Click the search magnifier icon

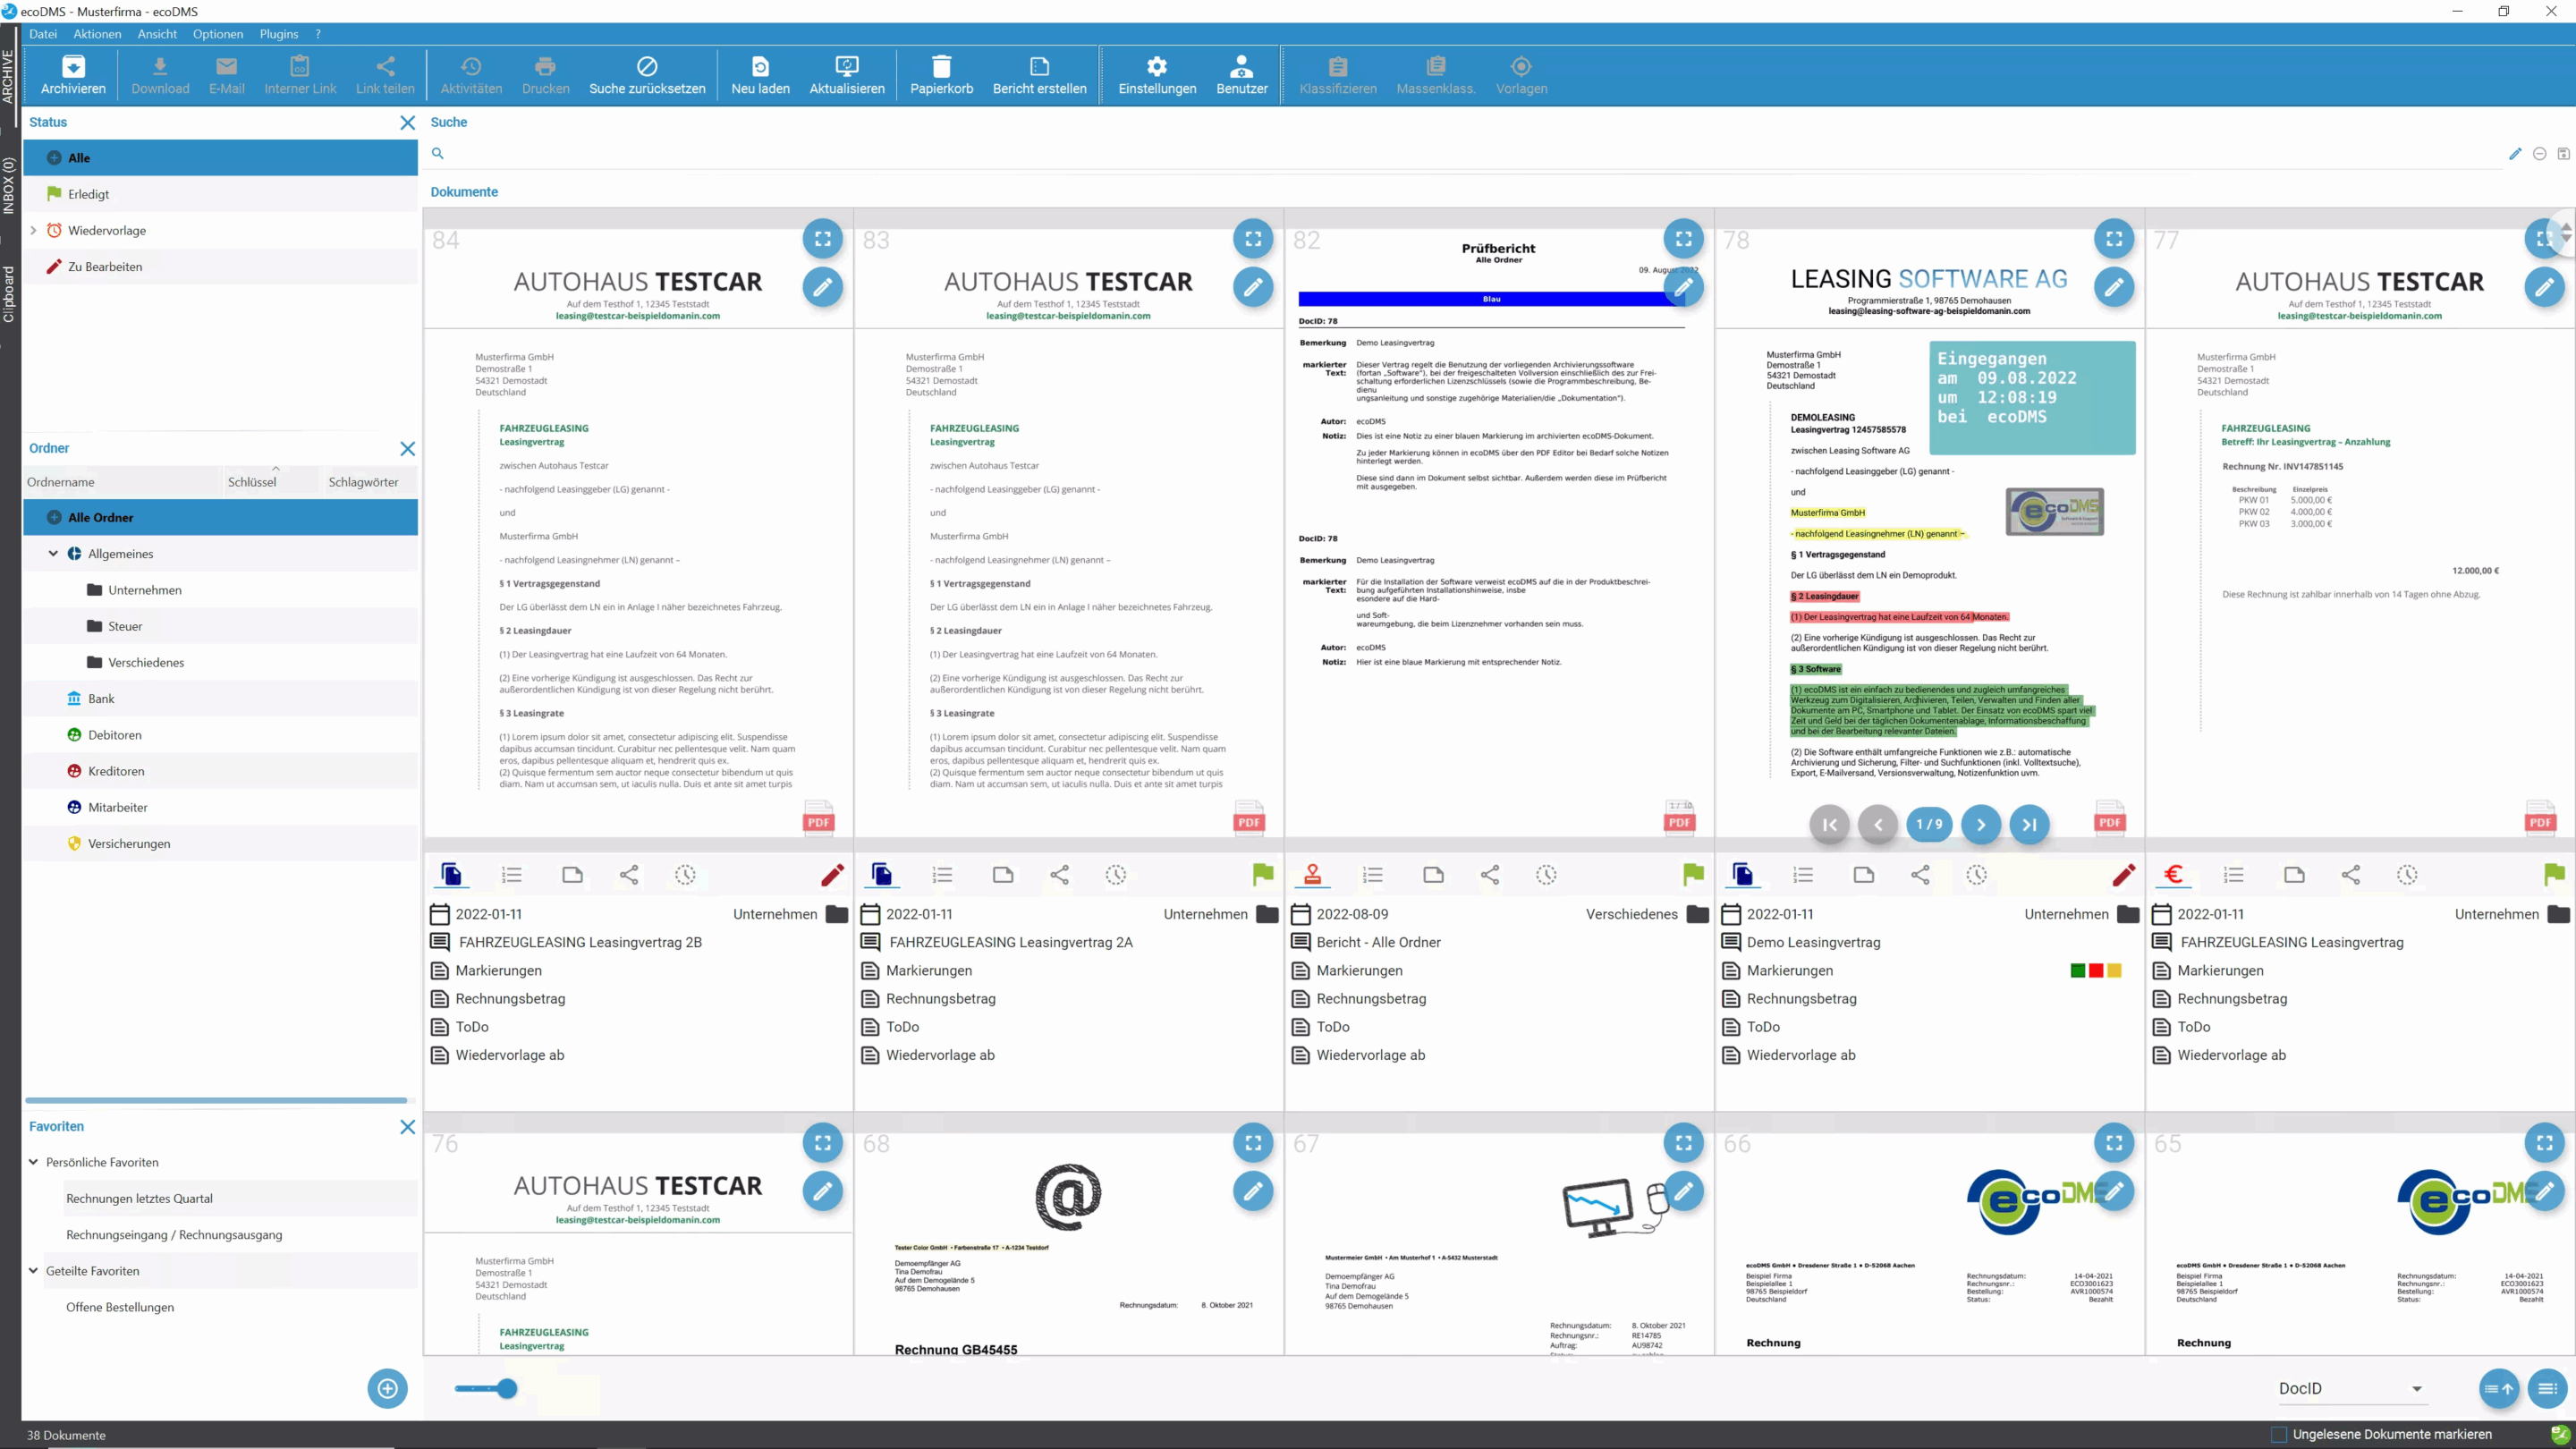click(x=437, y=153)
